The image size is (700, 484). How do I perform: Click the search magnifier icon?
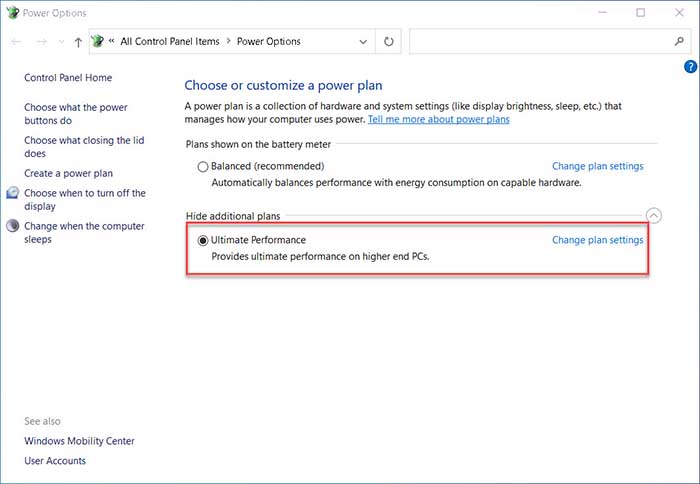679,41
